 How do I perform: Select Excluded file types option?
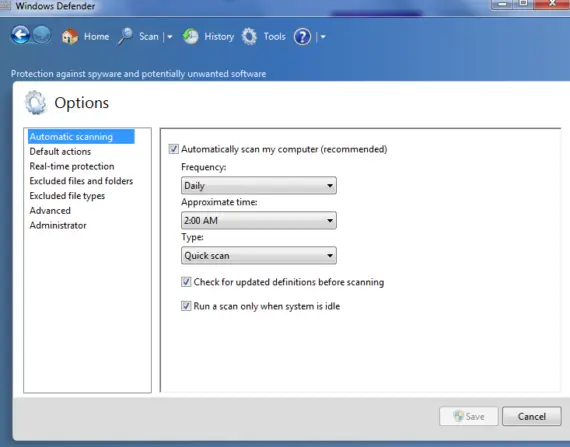[67, 196]
